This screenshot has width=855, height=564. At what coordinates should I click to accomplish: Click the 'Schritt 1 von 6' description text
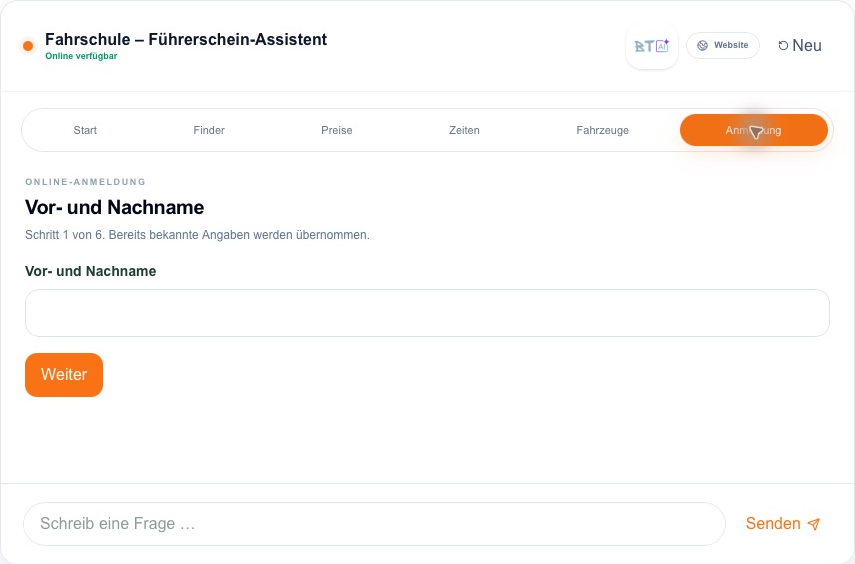[197, 235]
